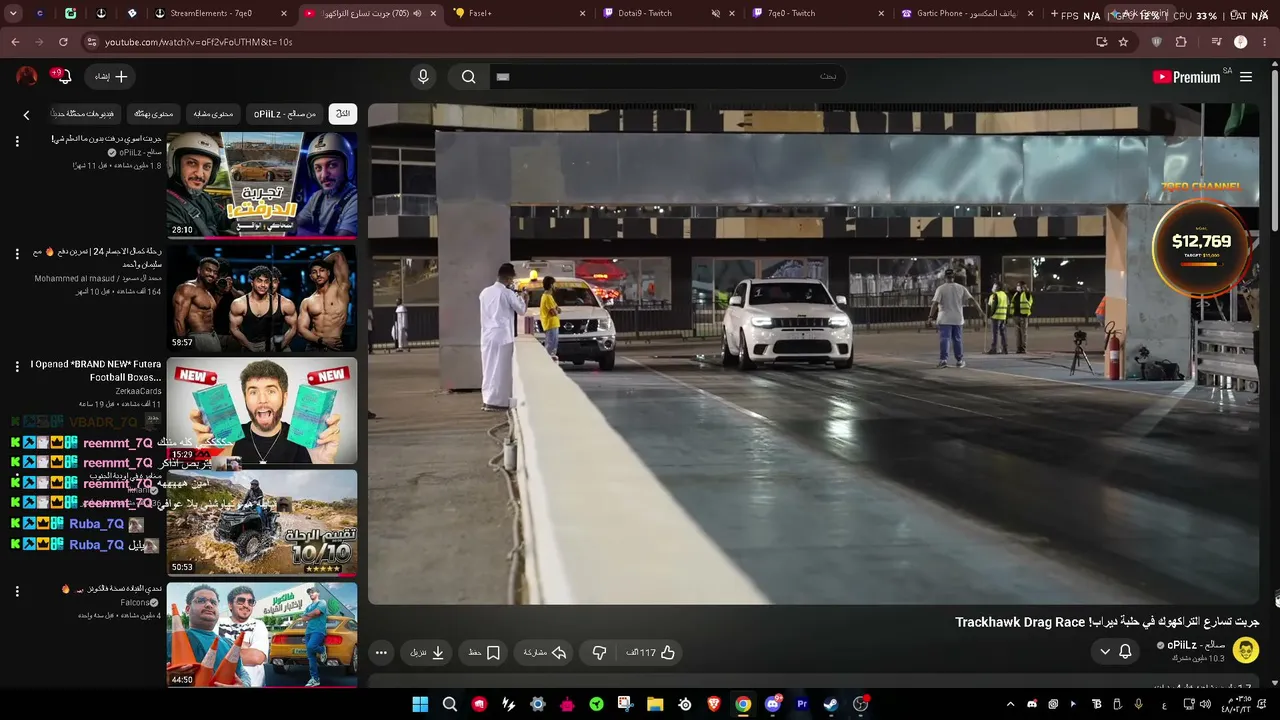Open Steam from the taskbar
This screenshot has height=720, width=1280.
[831, 704]
